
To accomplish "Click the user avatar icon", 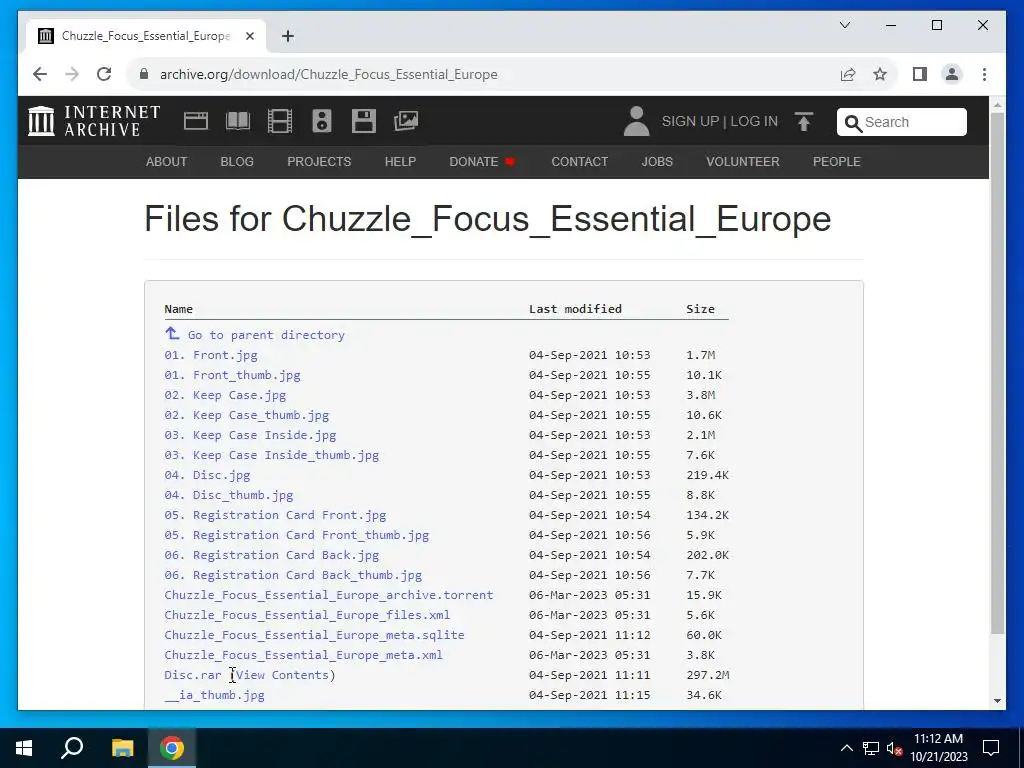I will click(x=636, y=121).
